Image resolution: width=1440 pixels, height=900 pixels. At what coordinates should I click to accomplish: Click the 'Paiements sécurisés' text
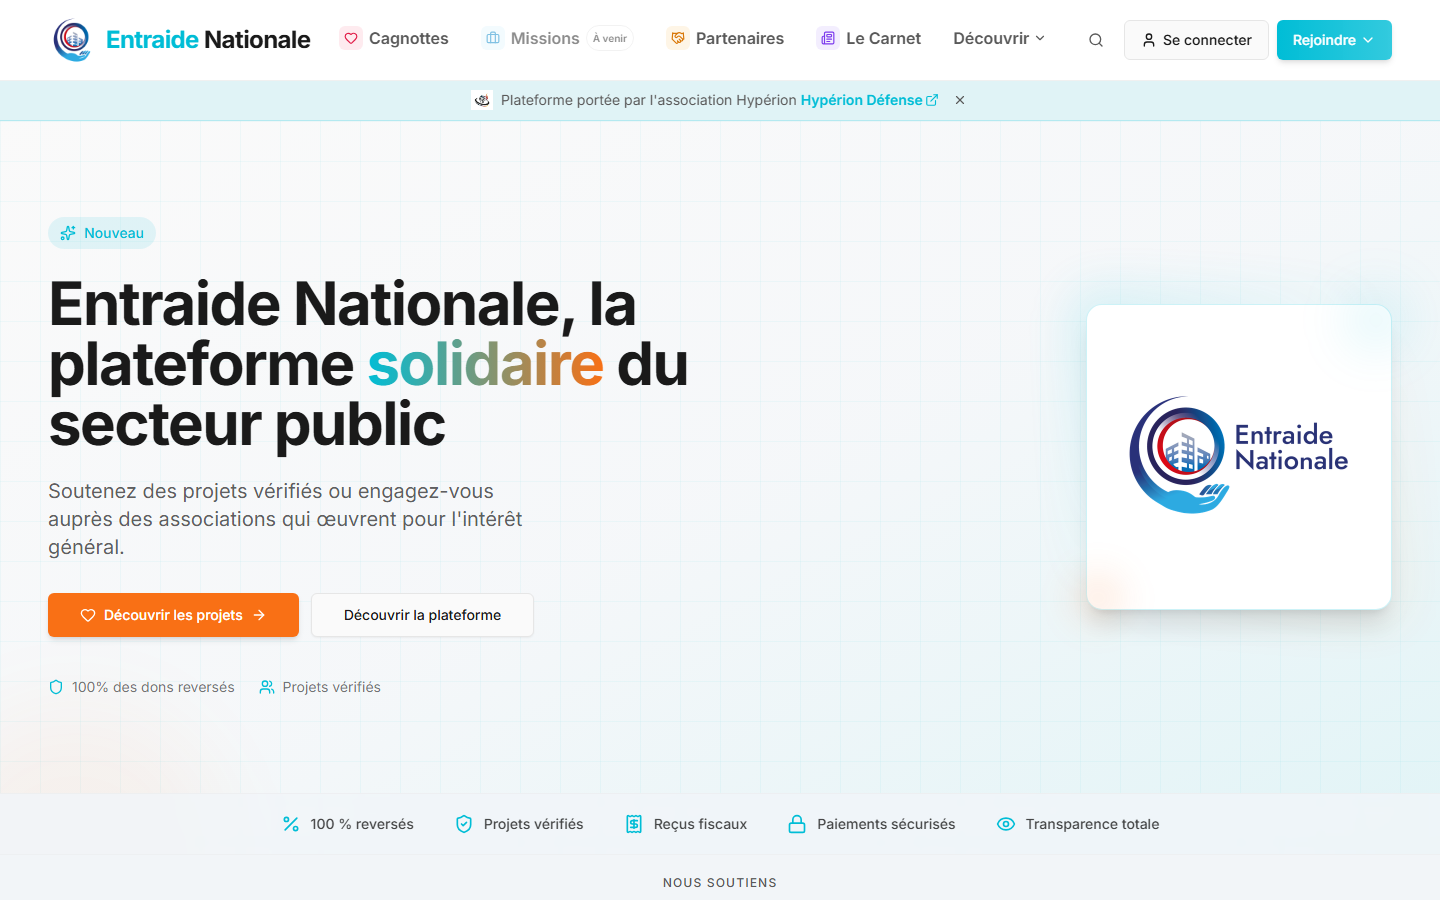[x=886, y=824]
